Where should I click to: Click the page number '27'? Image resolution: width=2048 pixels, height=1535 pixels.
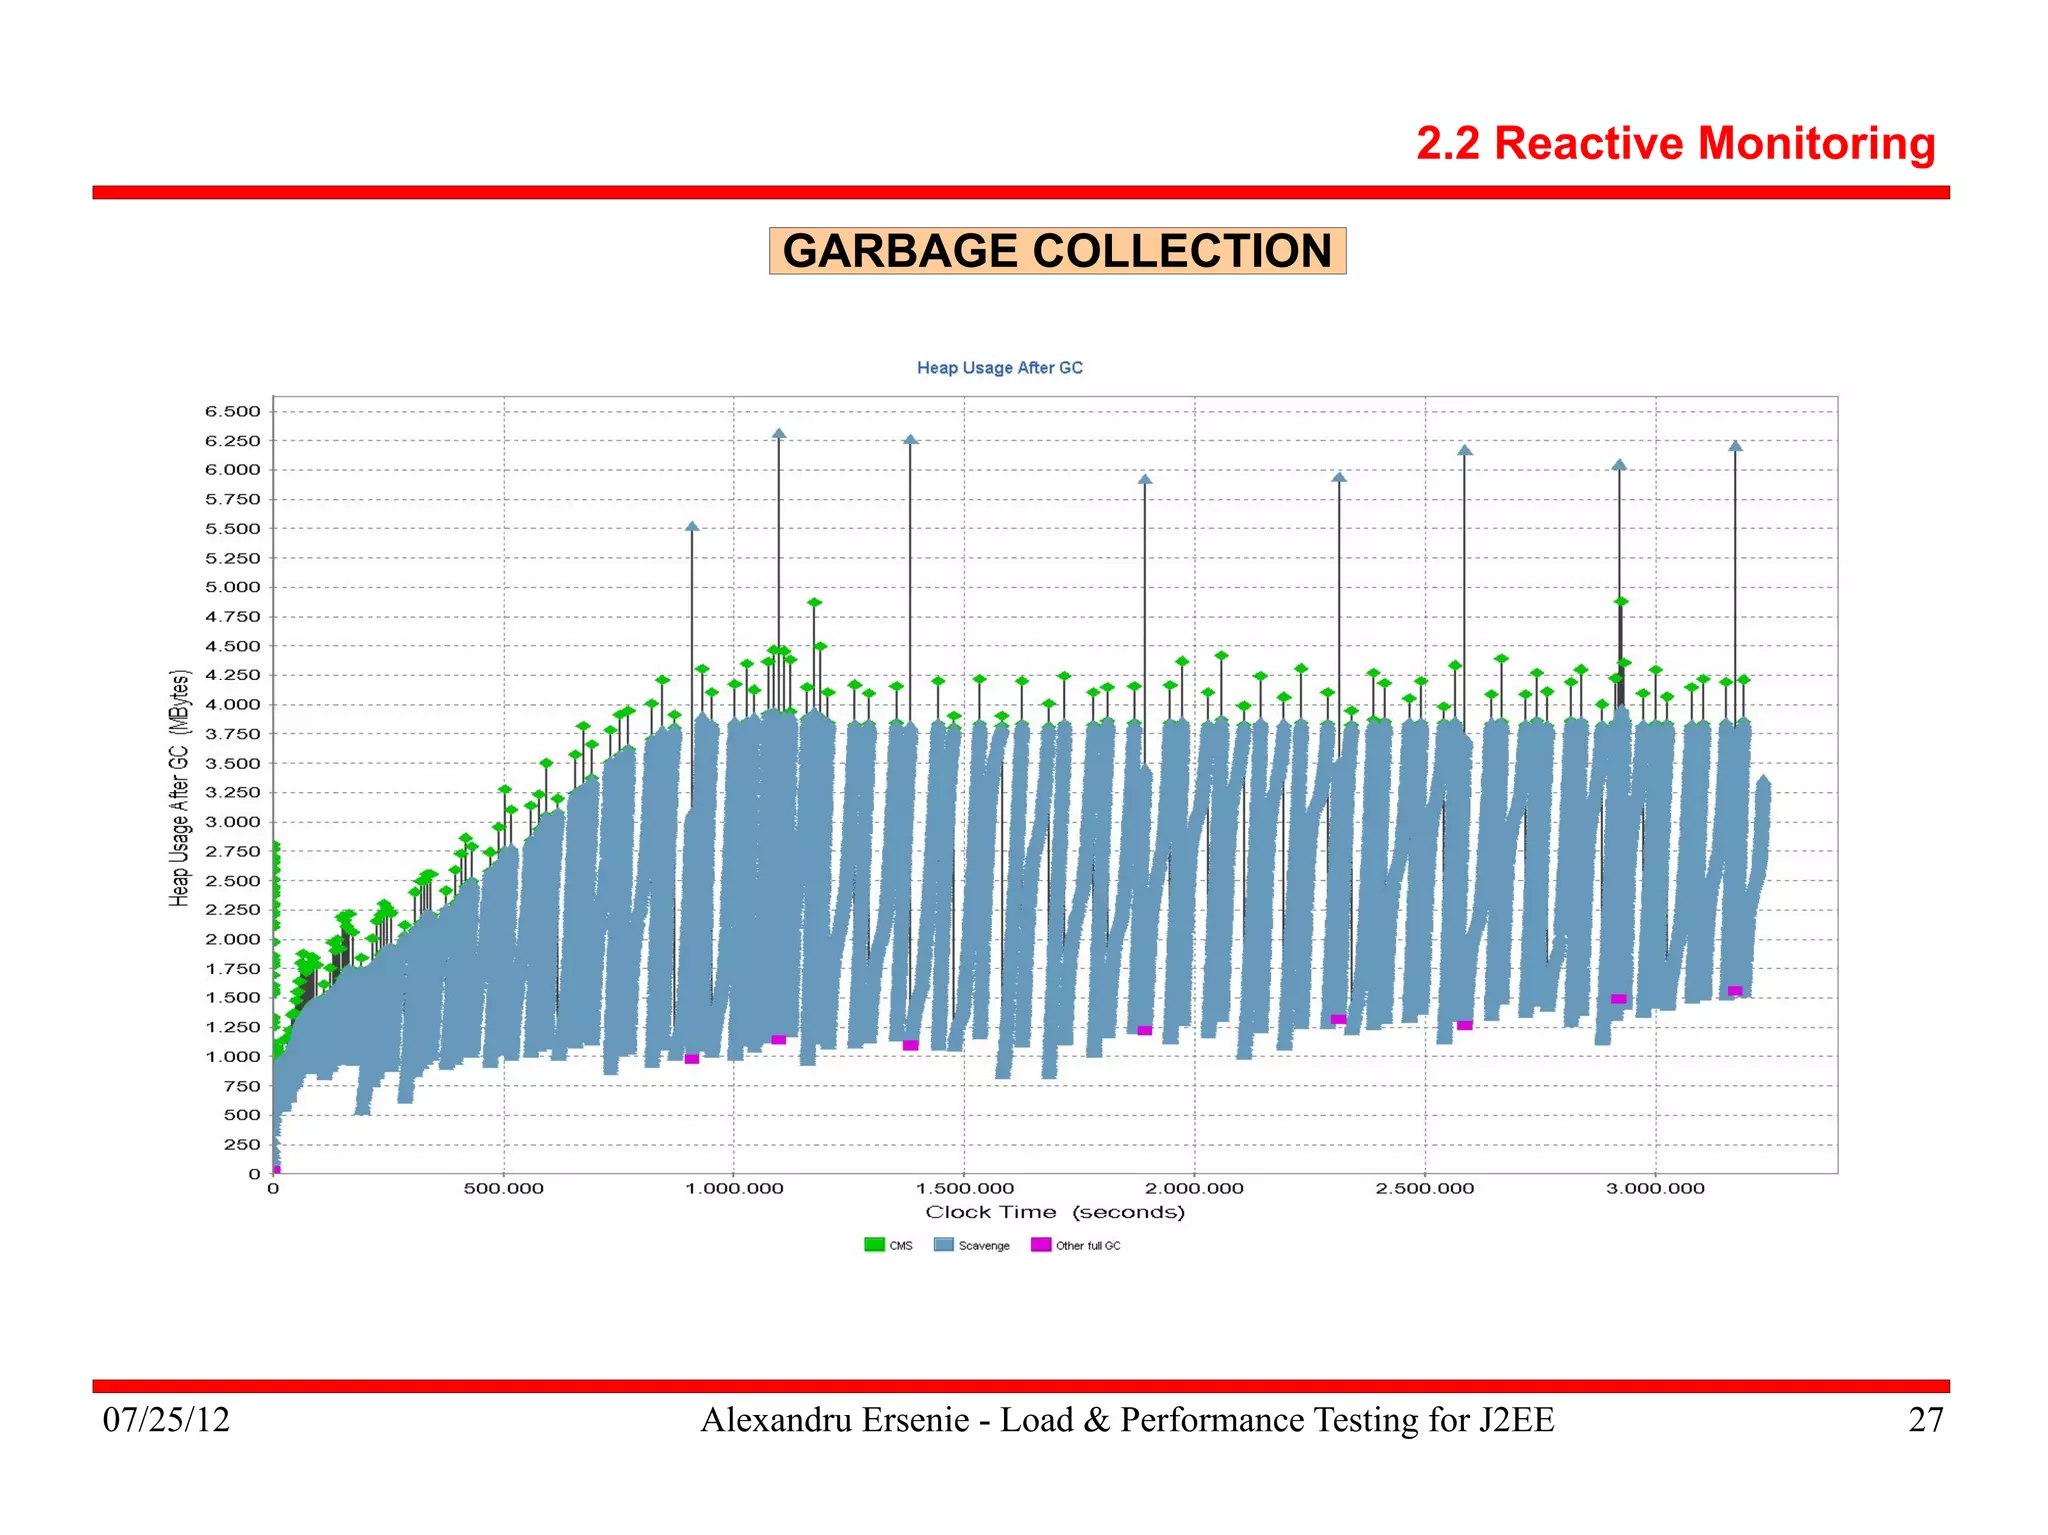point(1926,1420)
